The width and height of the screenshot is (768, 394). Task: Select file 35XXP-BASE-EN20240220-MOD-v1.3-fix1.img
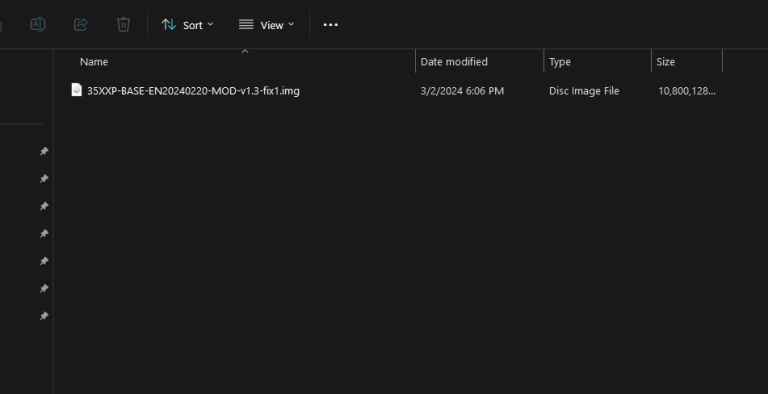(193, 91)
